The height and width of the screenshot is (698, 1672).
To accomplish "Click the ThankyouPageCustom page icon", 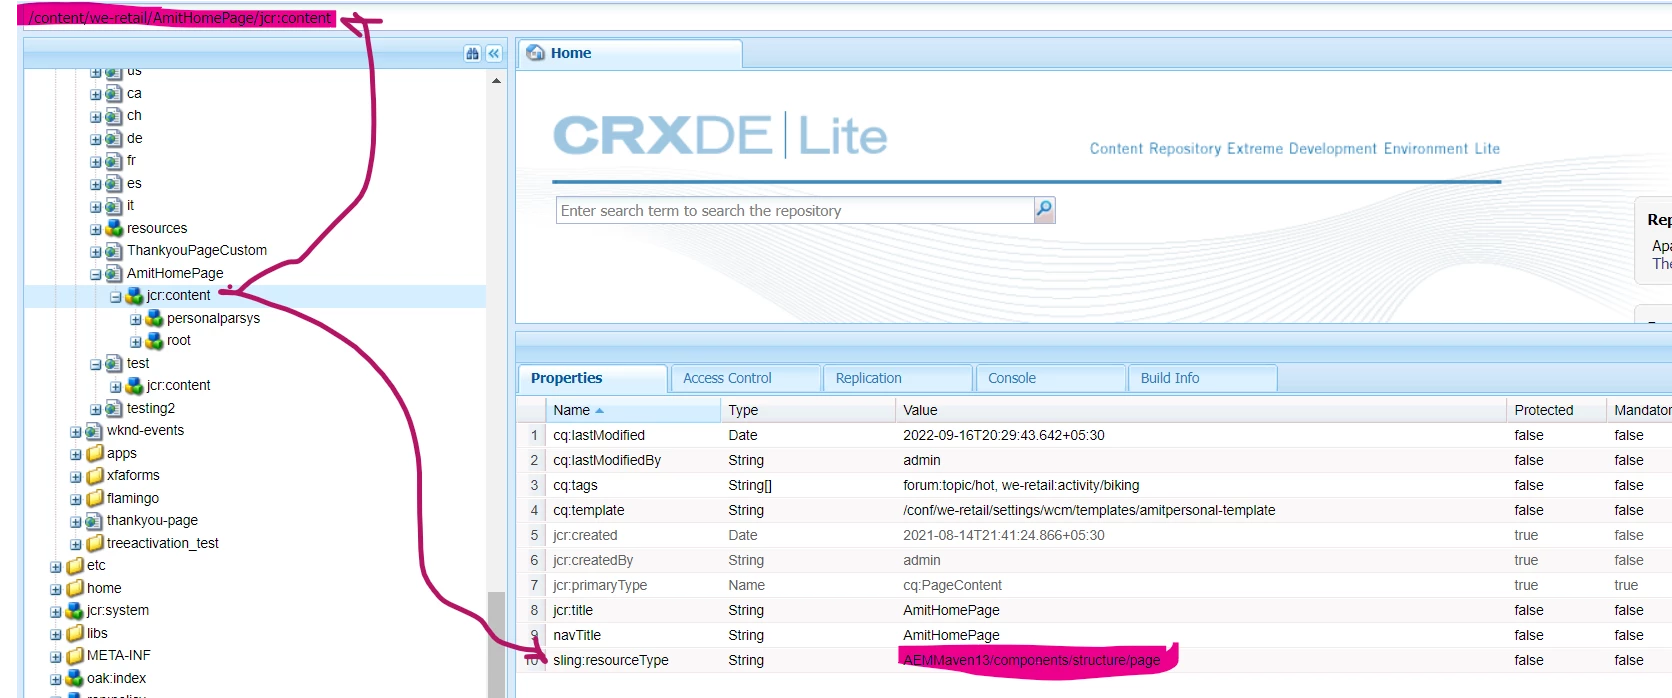I will tap(114, 251).
